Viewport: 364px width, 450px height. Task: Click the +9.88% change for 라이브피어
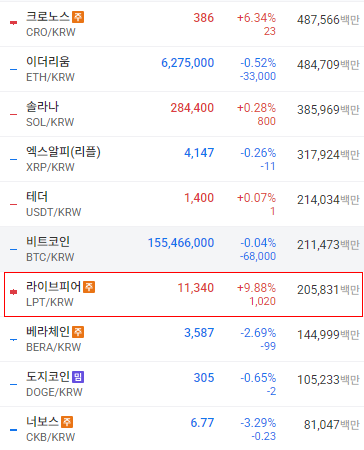coord(256,288)
